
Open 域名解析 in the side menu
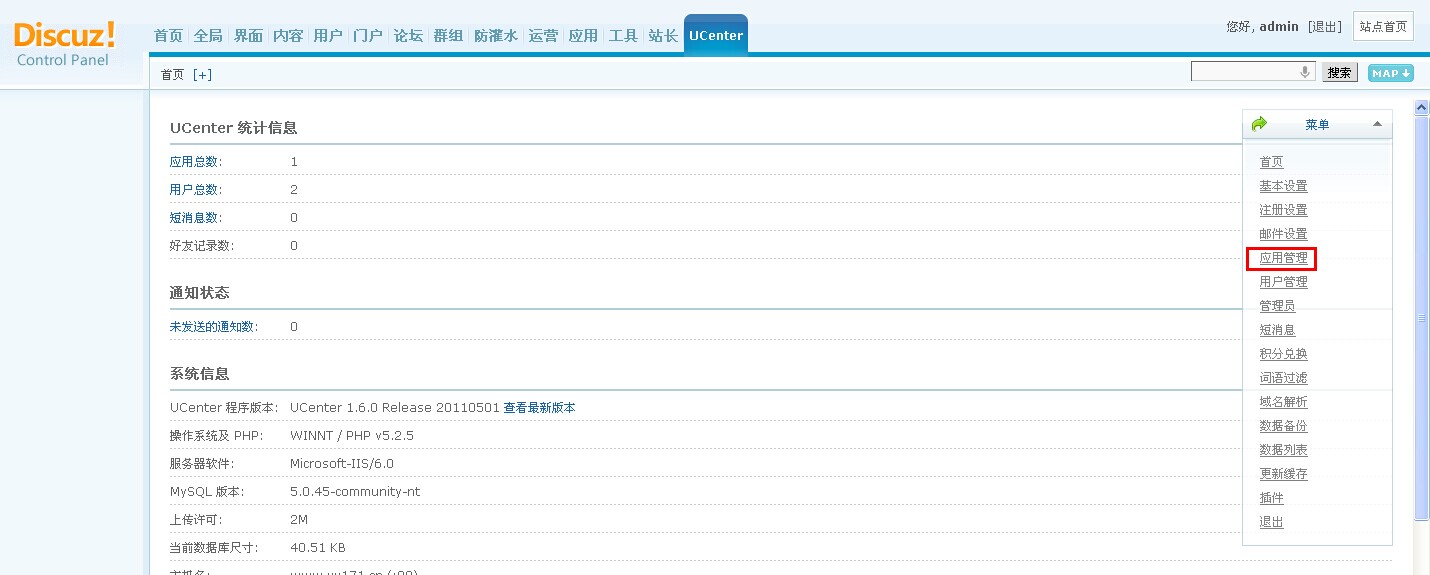(x=1283, y=402)
